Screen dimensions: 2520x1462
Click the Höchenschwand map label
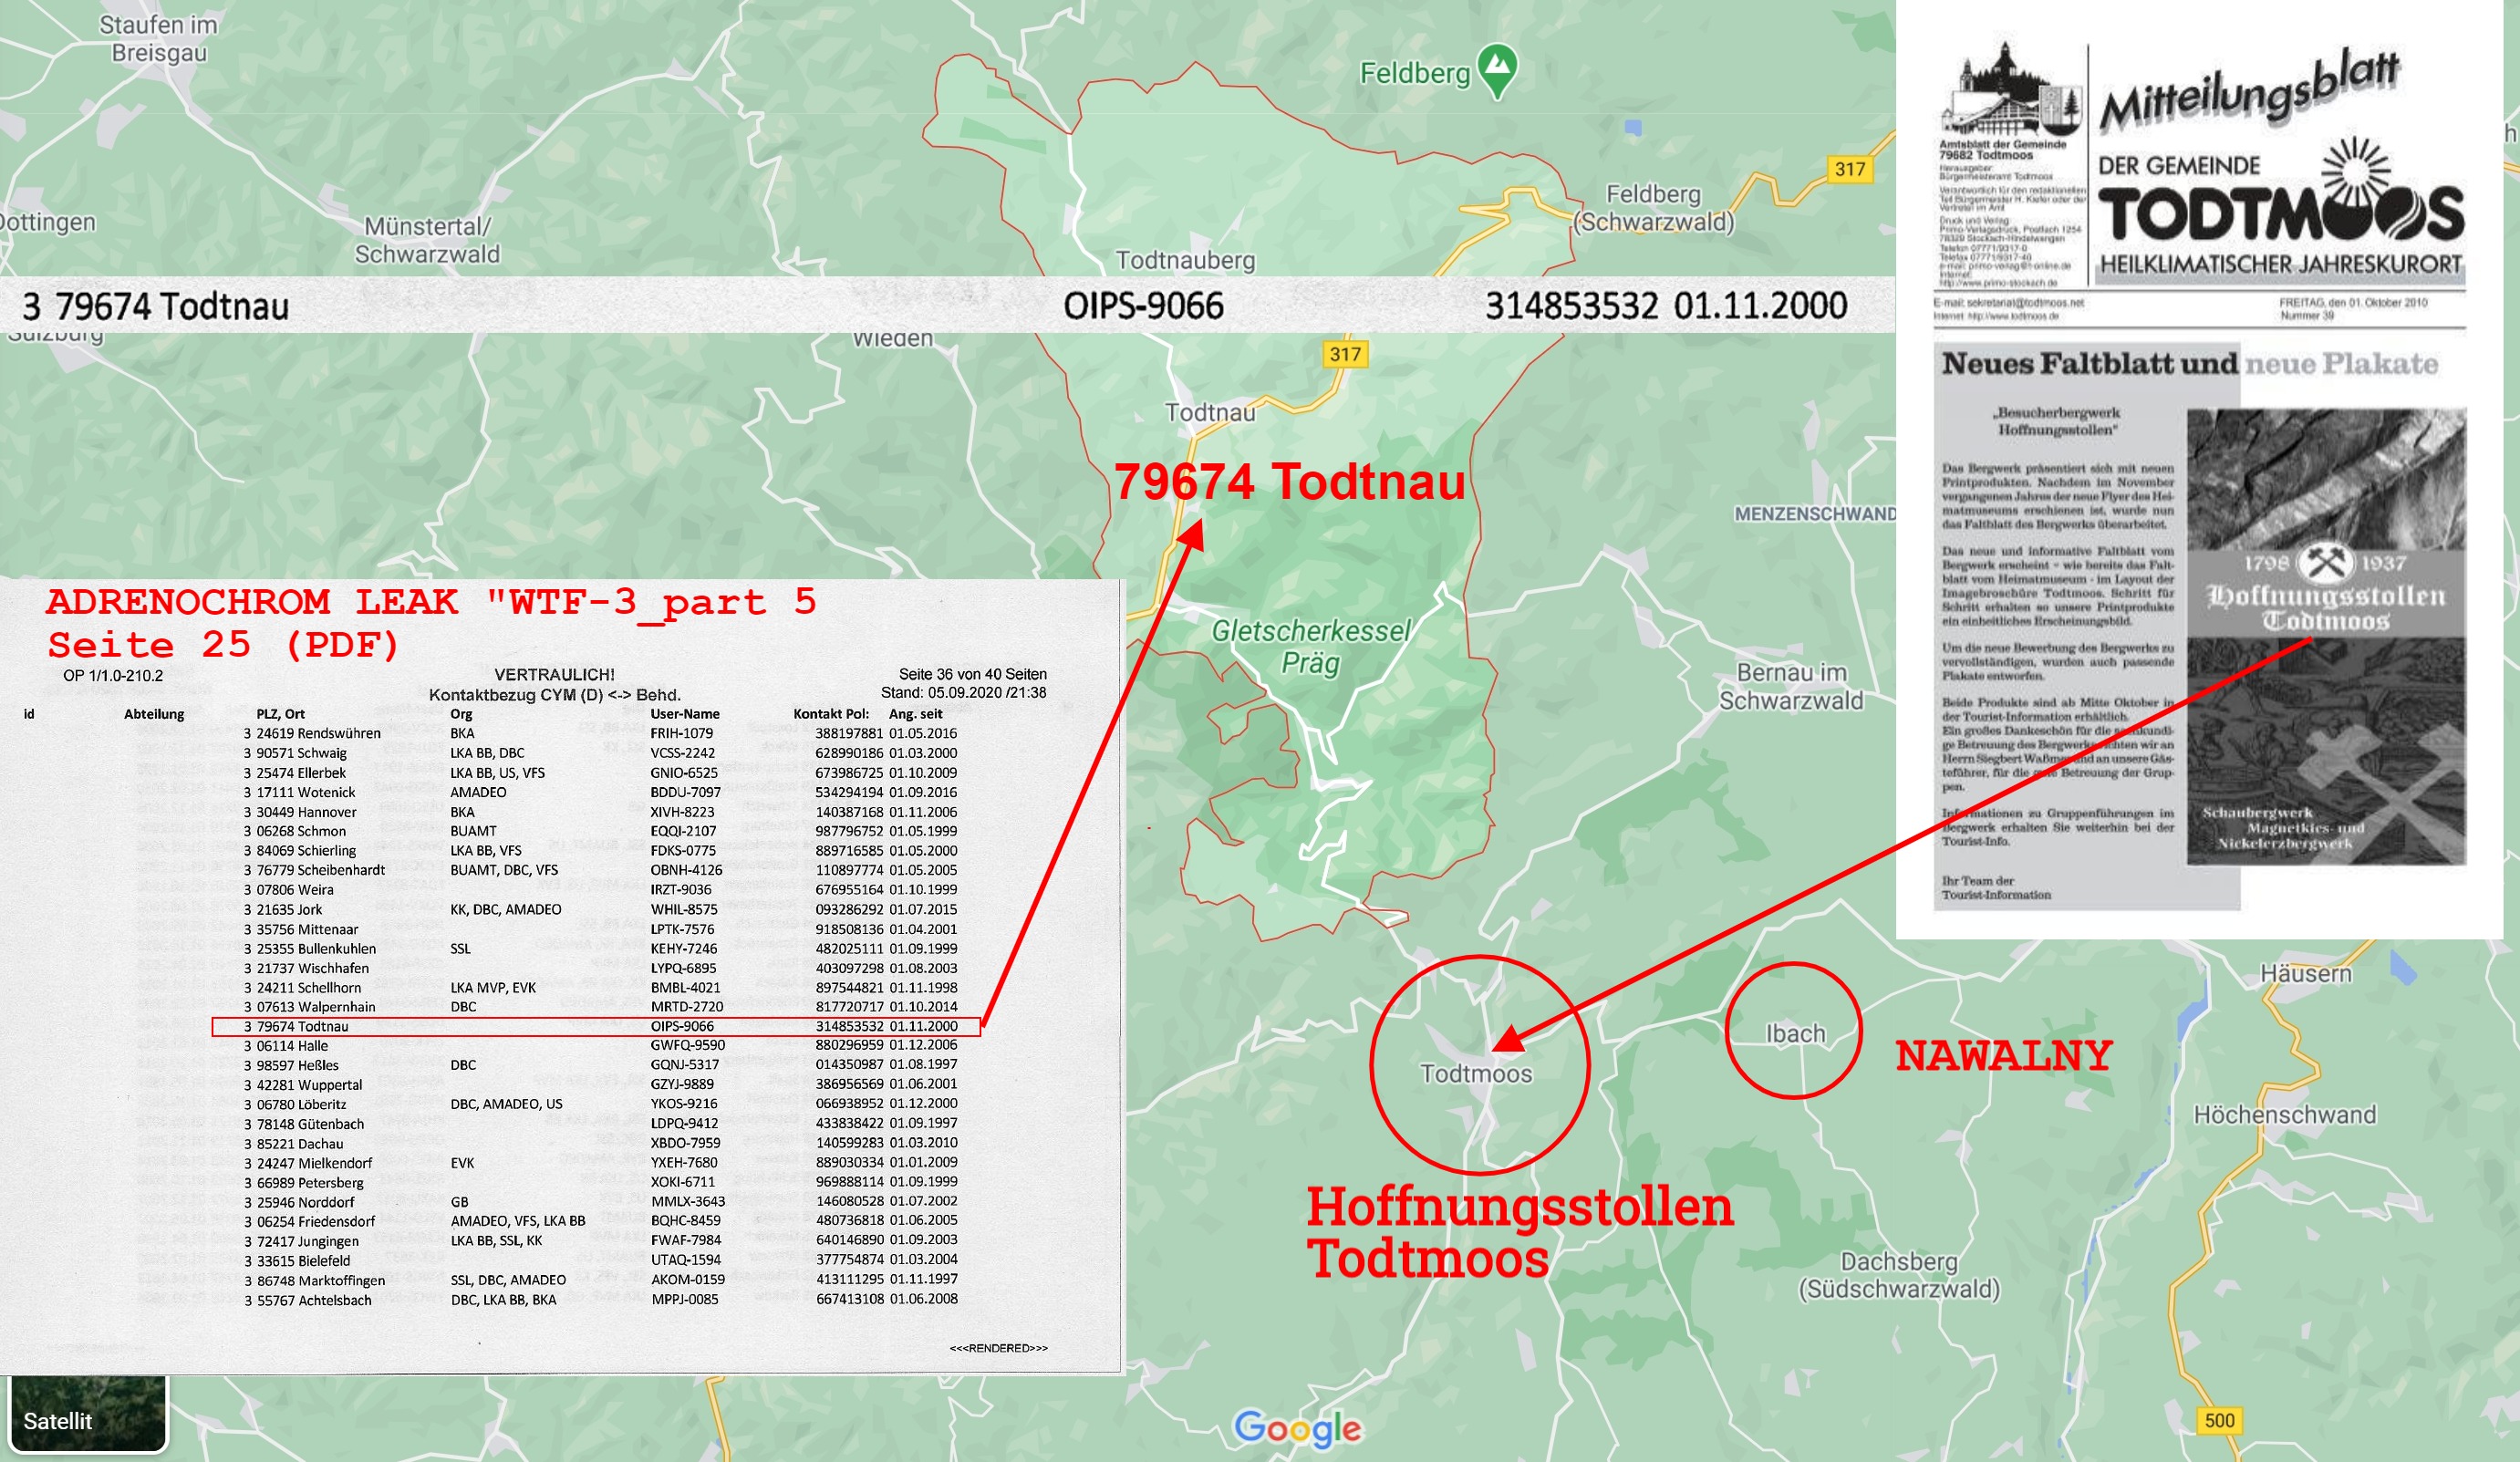click(x=2285, y=1115)
